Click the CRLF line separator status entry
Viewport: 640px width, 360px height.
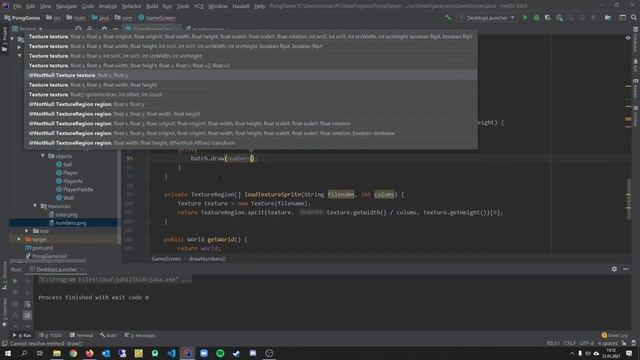click(x=570, y=343)
